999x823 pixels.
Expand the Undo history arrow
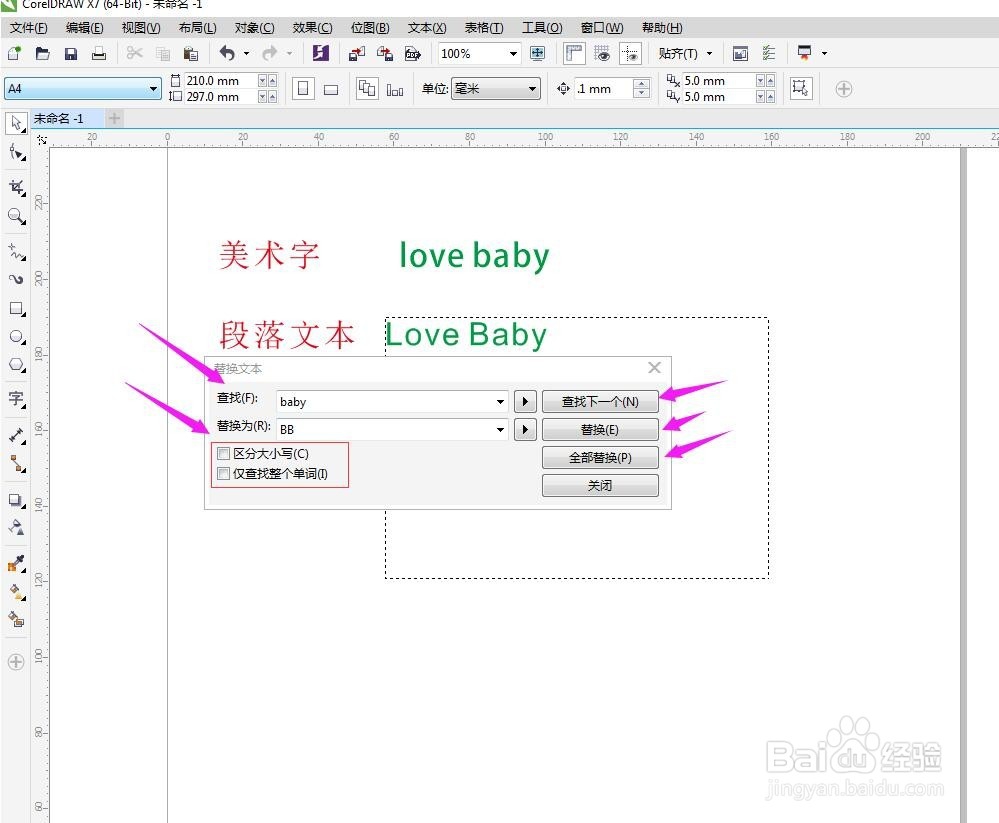tap(247, 54)
